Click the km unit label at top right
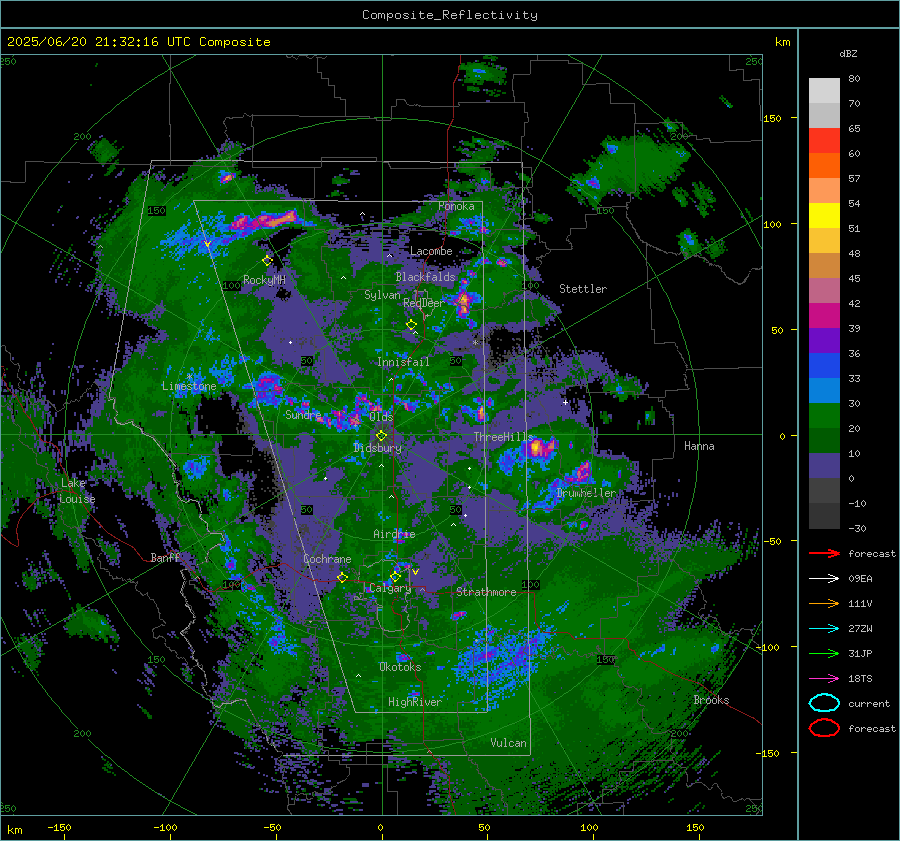This screenshot has width=900, height=841. (782, 42)
